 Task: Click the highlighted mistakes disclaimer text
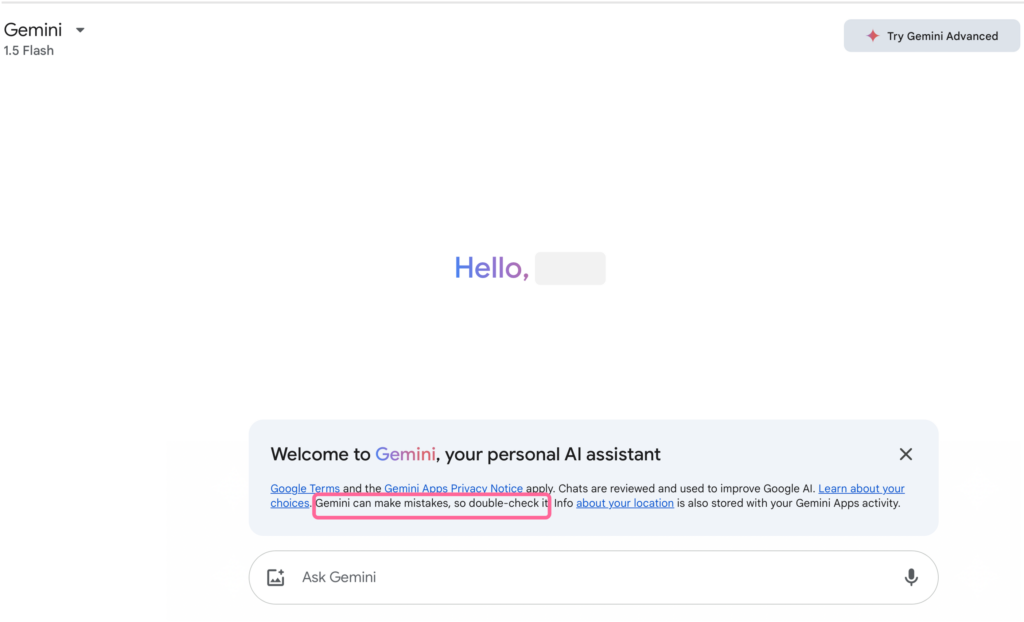[x=430, y=506]
